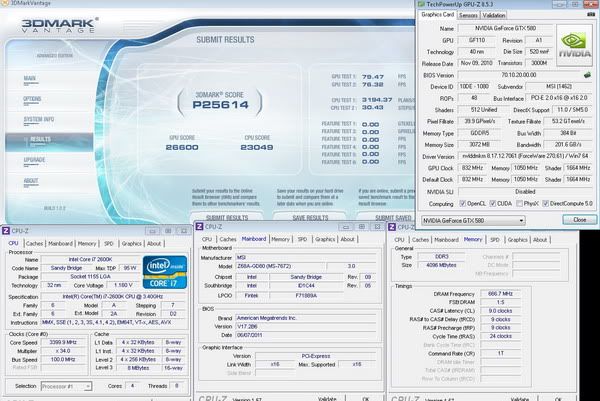This screenshot has width=600, height=401.
Task: Click the GPU-Z Name field NVIDIA GeForce GTX 580
Action: coord(505,28)
